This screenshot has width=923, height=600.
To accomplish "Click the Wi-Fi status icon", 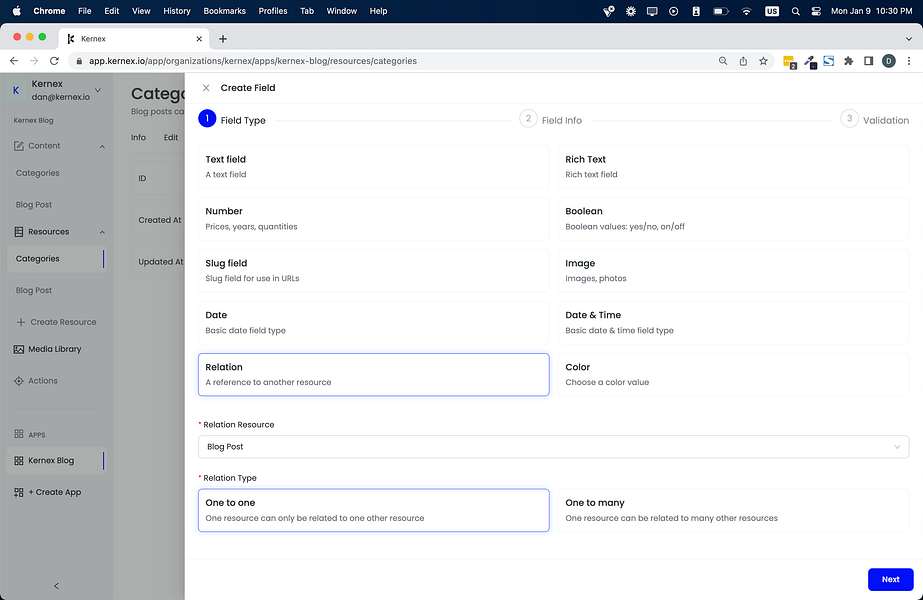I will [x=746, y=11].
